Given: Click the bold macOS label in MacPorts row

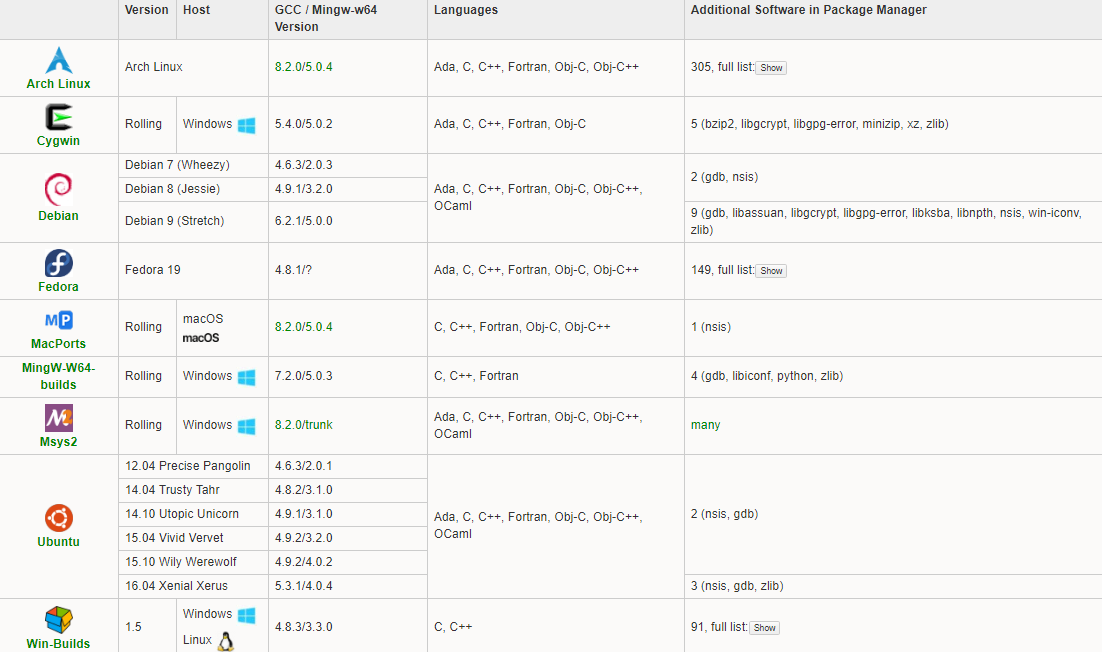Looking at the screenshot, I should pyautogui.click(x=201, y=338).
